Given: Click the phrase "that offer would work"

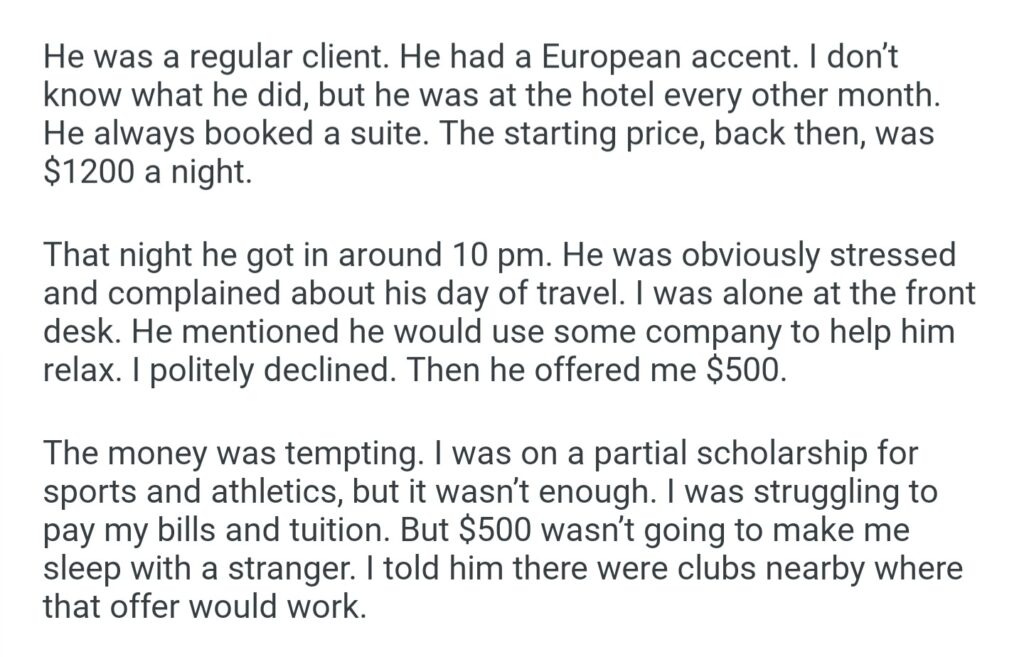Looking at the screenshot, I should coord(200,605).
